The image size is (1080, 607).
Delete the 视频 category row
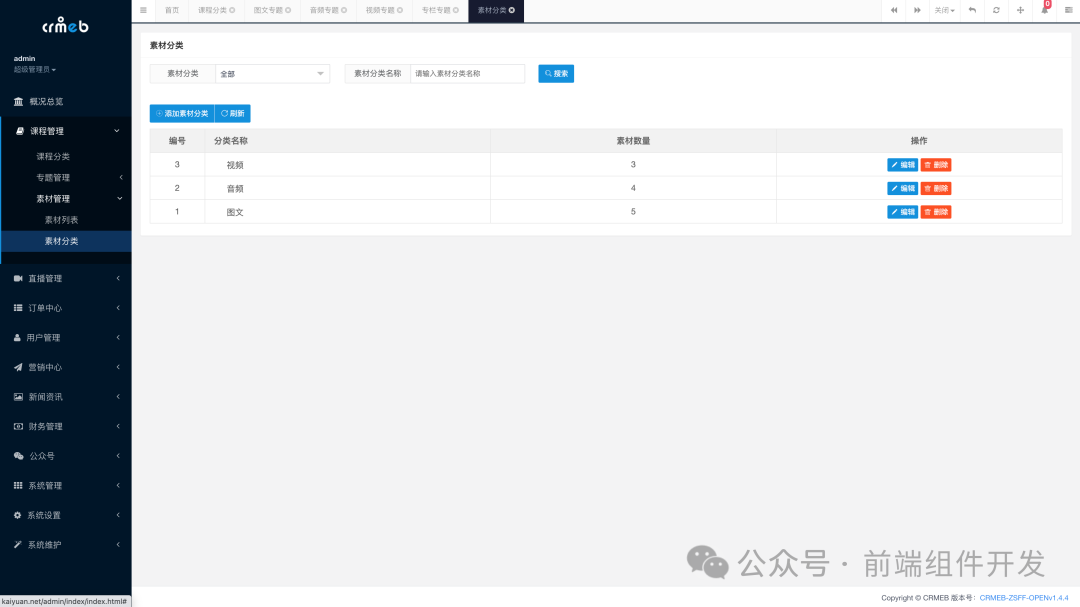(x=936, y=165)
